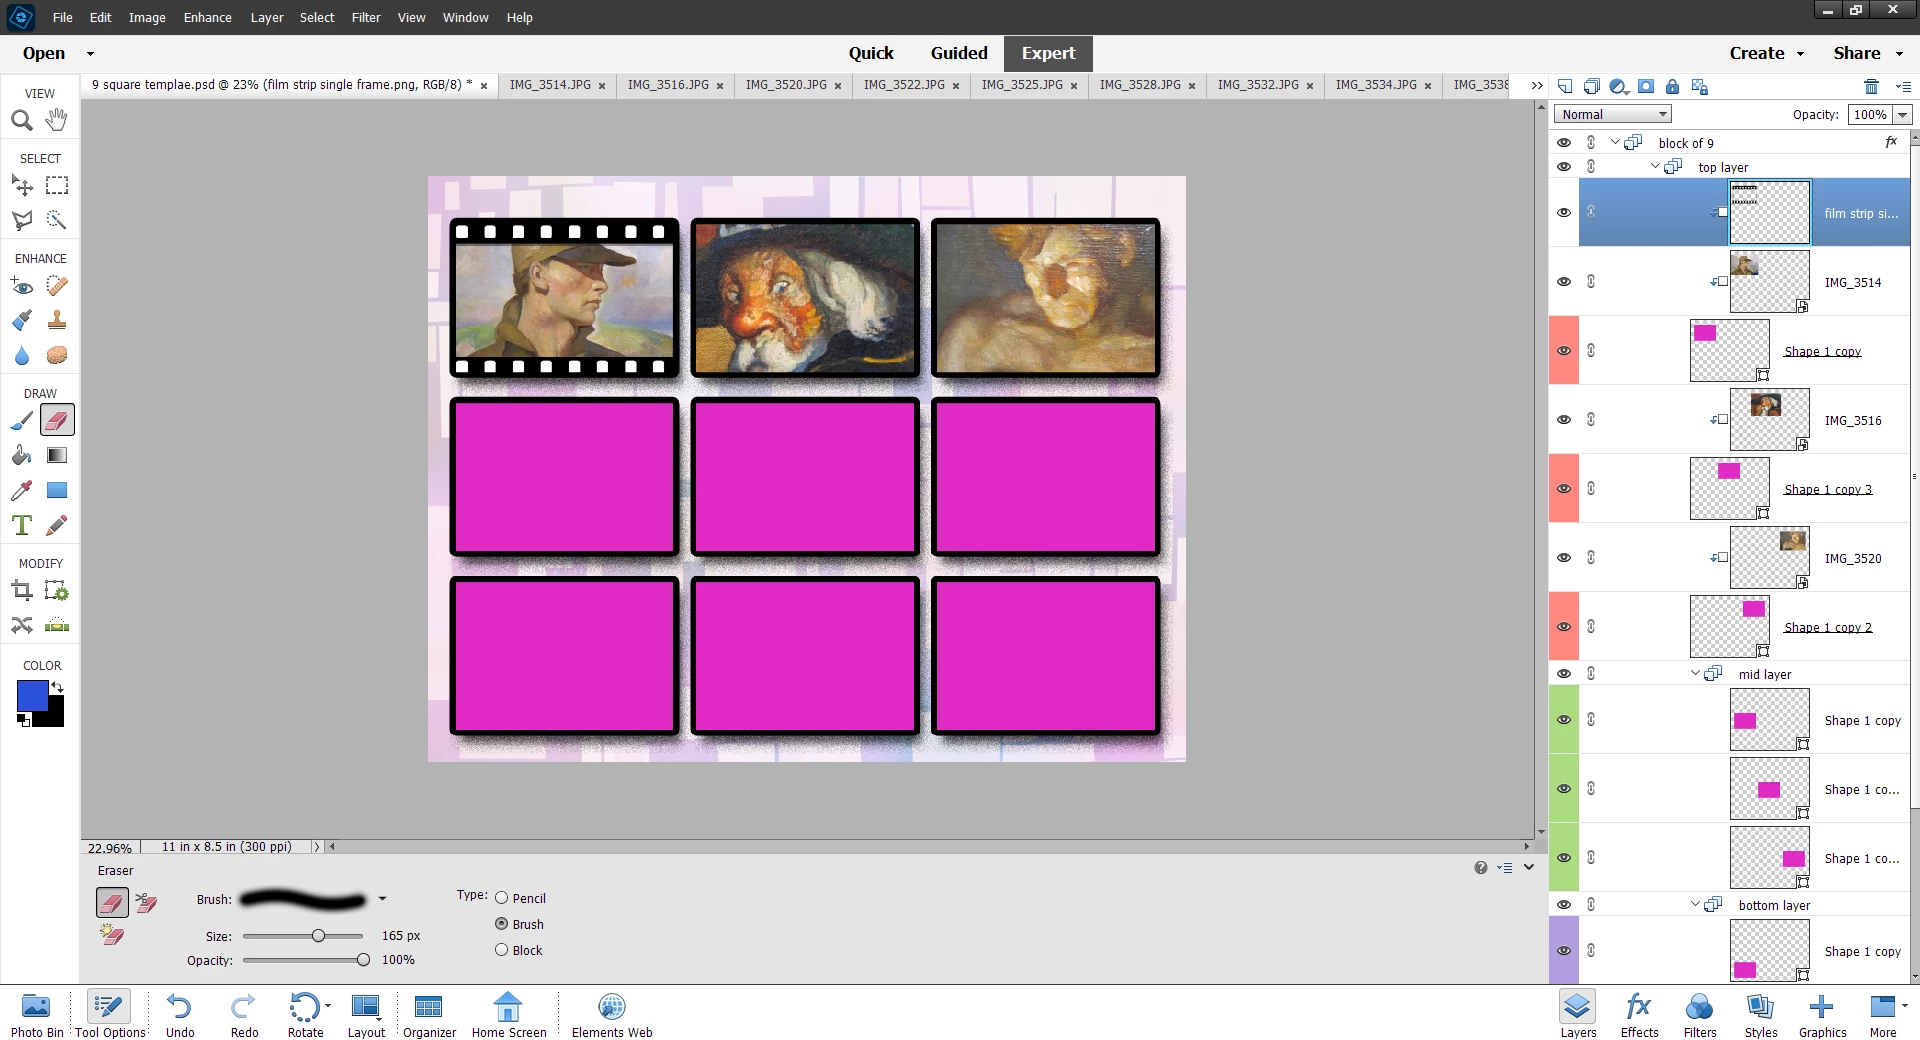The image size is (1920, 1040).
Task: Open the Brush preset picker dropdown
Action: click(x=382, y=899)
